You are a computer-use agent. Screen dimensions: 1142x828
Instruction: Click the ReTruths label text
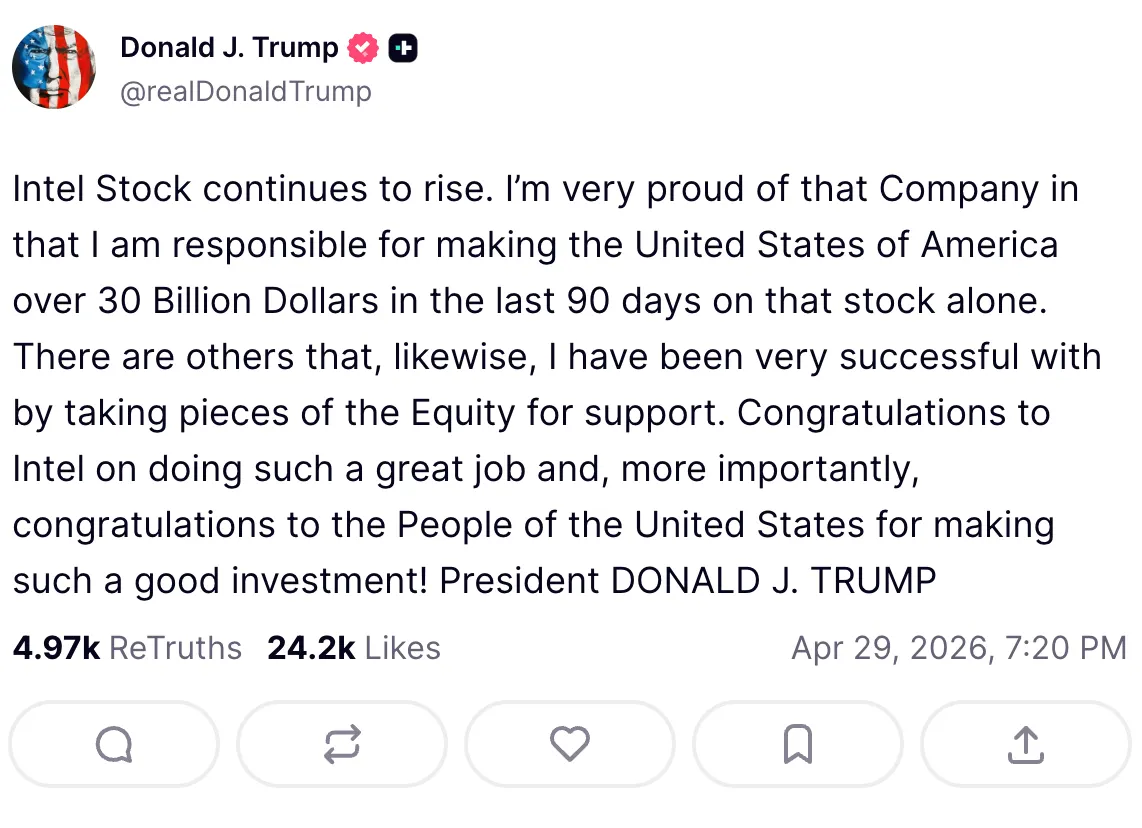click(176, 647)
